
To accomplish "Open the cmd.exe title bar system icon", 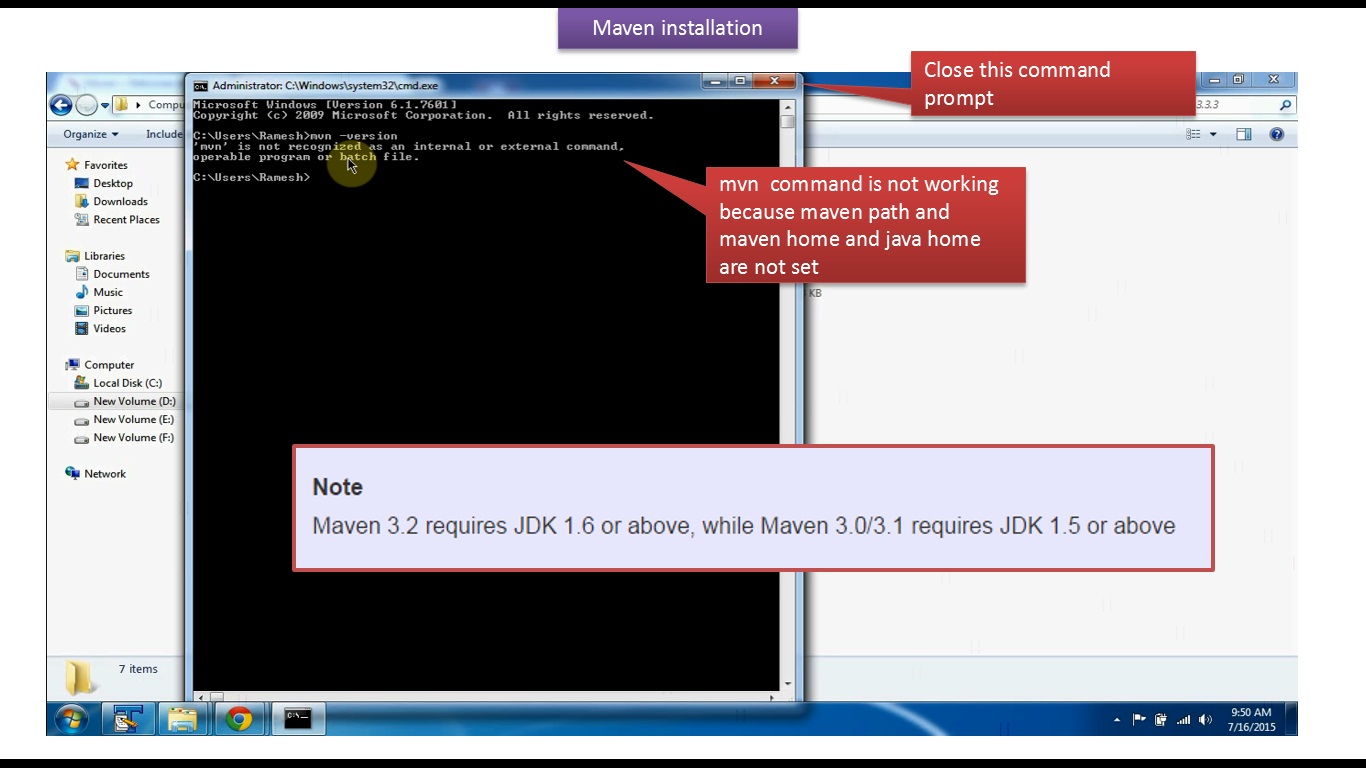I will tap(200, 86).
